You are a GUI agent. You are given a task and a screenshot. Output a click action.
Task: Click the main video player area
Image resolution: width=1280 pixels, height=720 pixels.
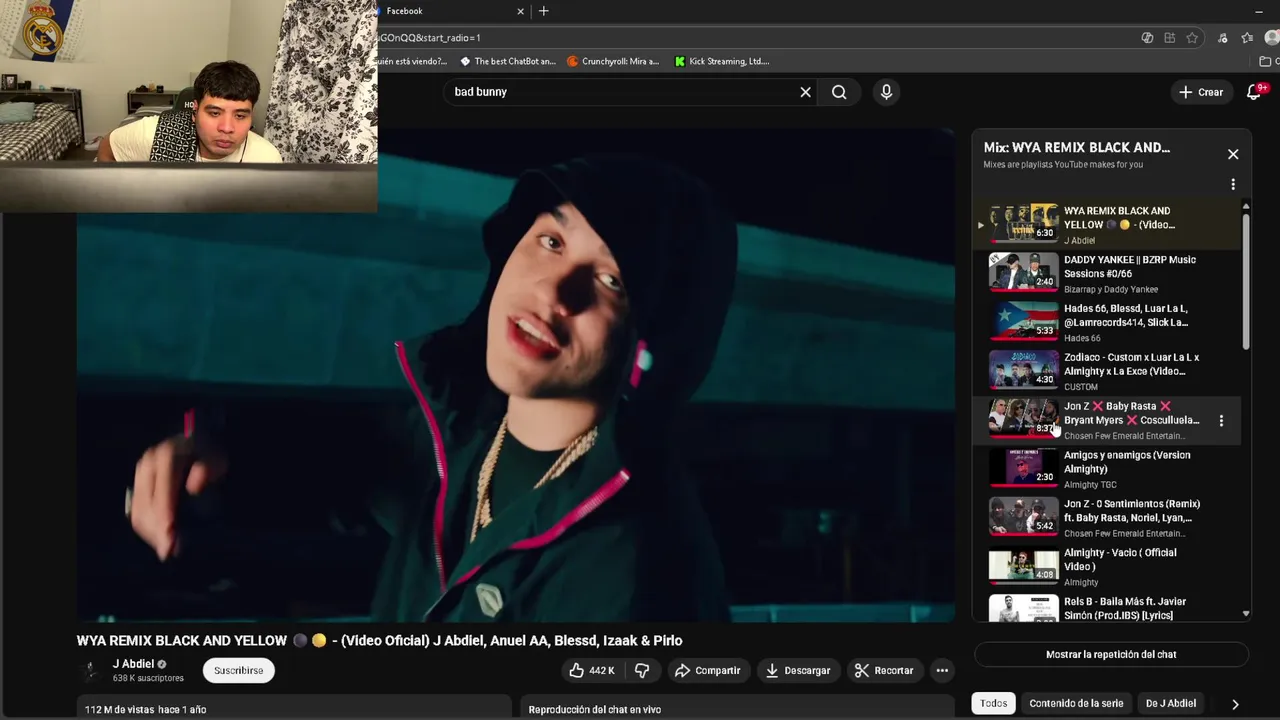click(x=516, y=376)
